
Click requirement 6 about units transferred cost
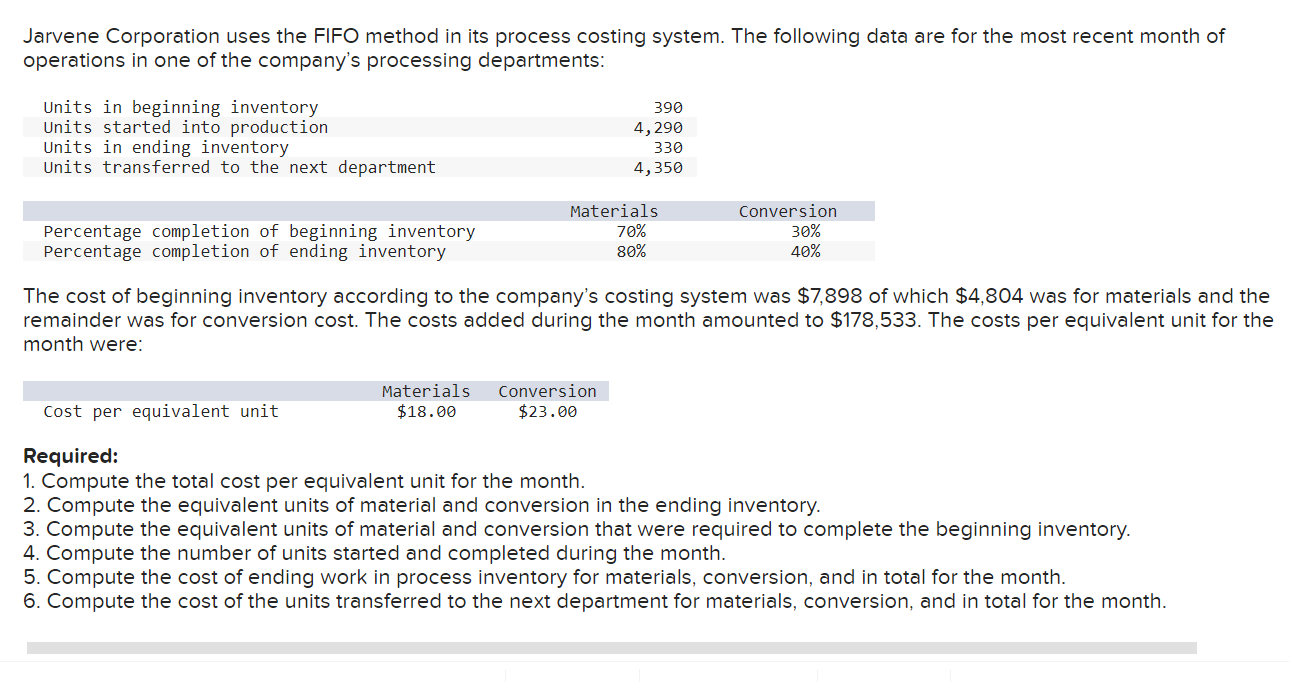click(594, 601)
